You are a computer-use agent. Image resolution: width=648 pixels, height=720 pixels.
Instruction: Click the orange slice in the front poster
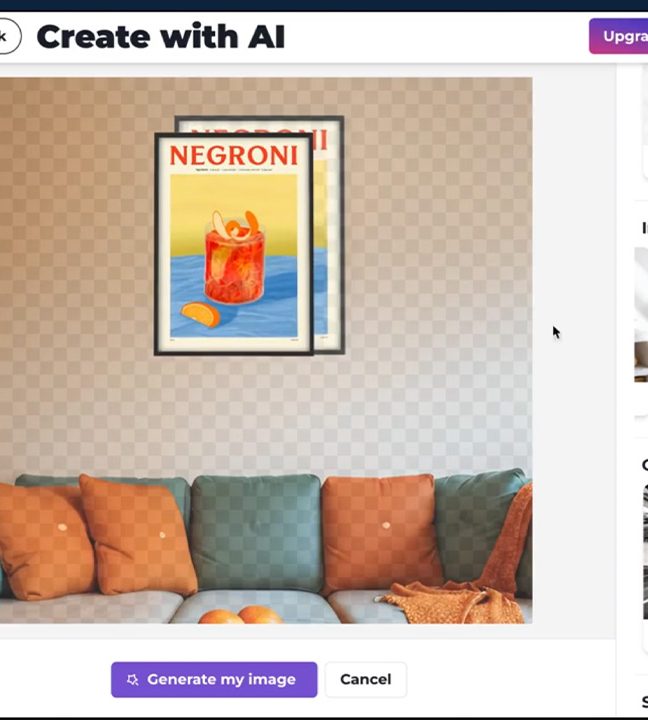tap(201, 315)
